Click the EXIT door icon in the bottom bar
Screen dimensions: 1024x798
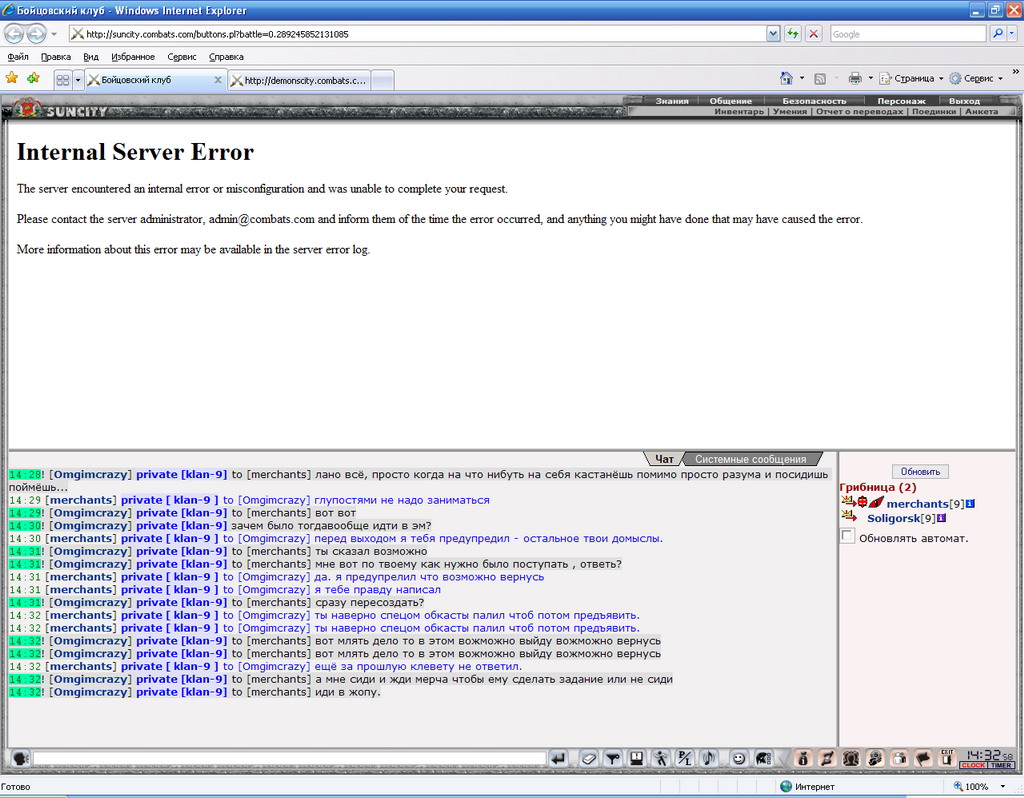(x=947, y=758)
